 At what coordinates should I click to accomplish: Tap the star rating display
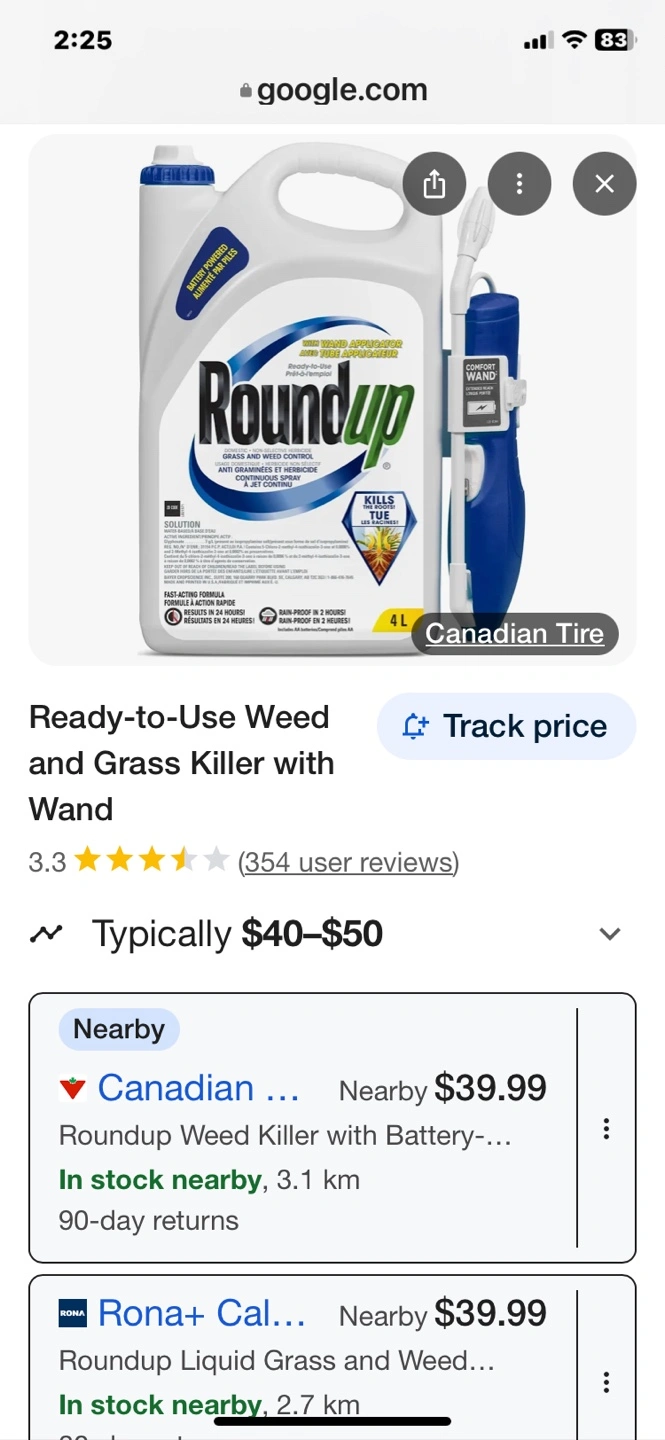pyautogui.click(x=151, y=860)
